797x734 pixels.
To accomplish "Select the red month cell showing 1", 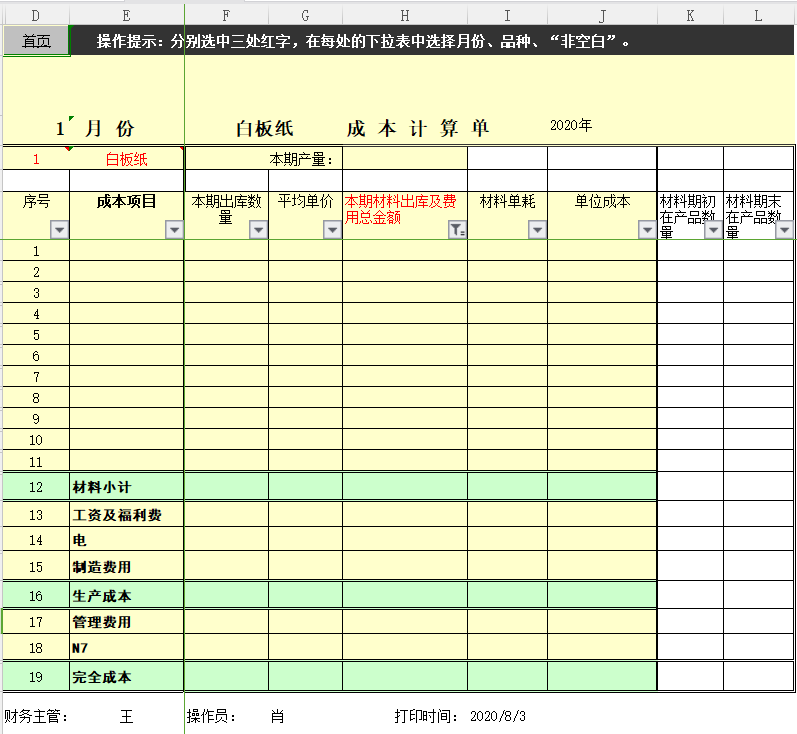I will 36,159.
